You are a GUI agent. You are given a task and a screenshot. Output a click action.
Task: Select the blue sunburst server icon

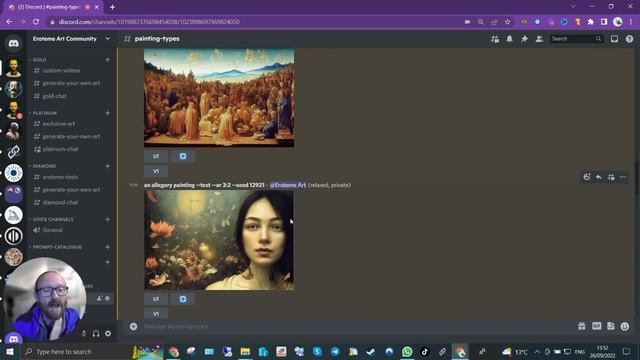[13, 173]
